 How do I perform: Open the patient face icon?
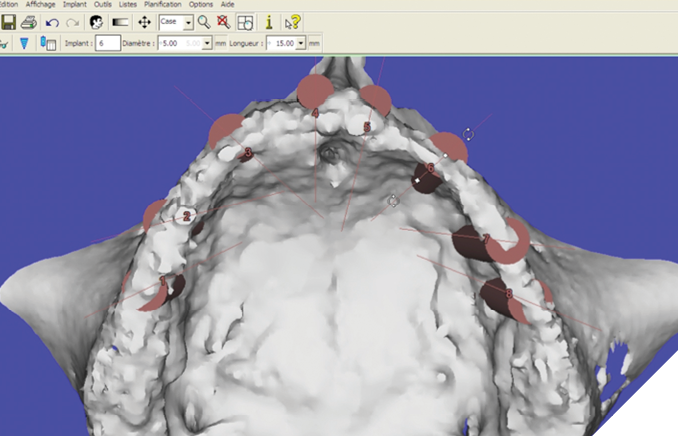[x=96, y=22]
